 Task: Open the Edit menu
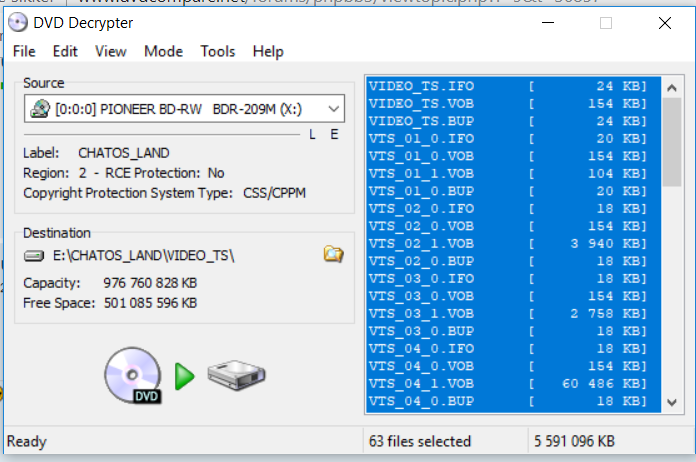click(65, 51)
